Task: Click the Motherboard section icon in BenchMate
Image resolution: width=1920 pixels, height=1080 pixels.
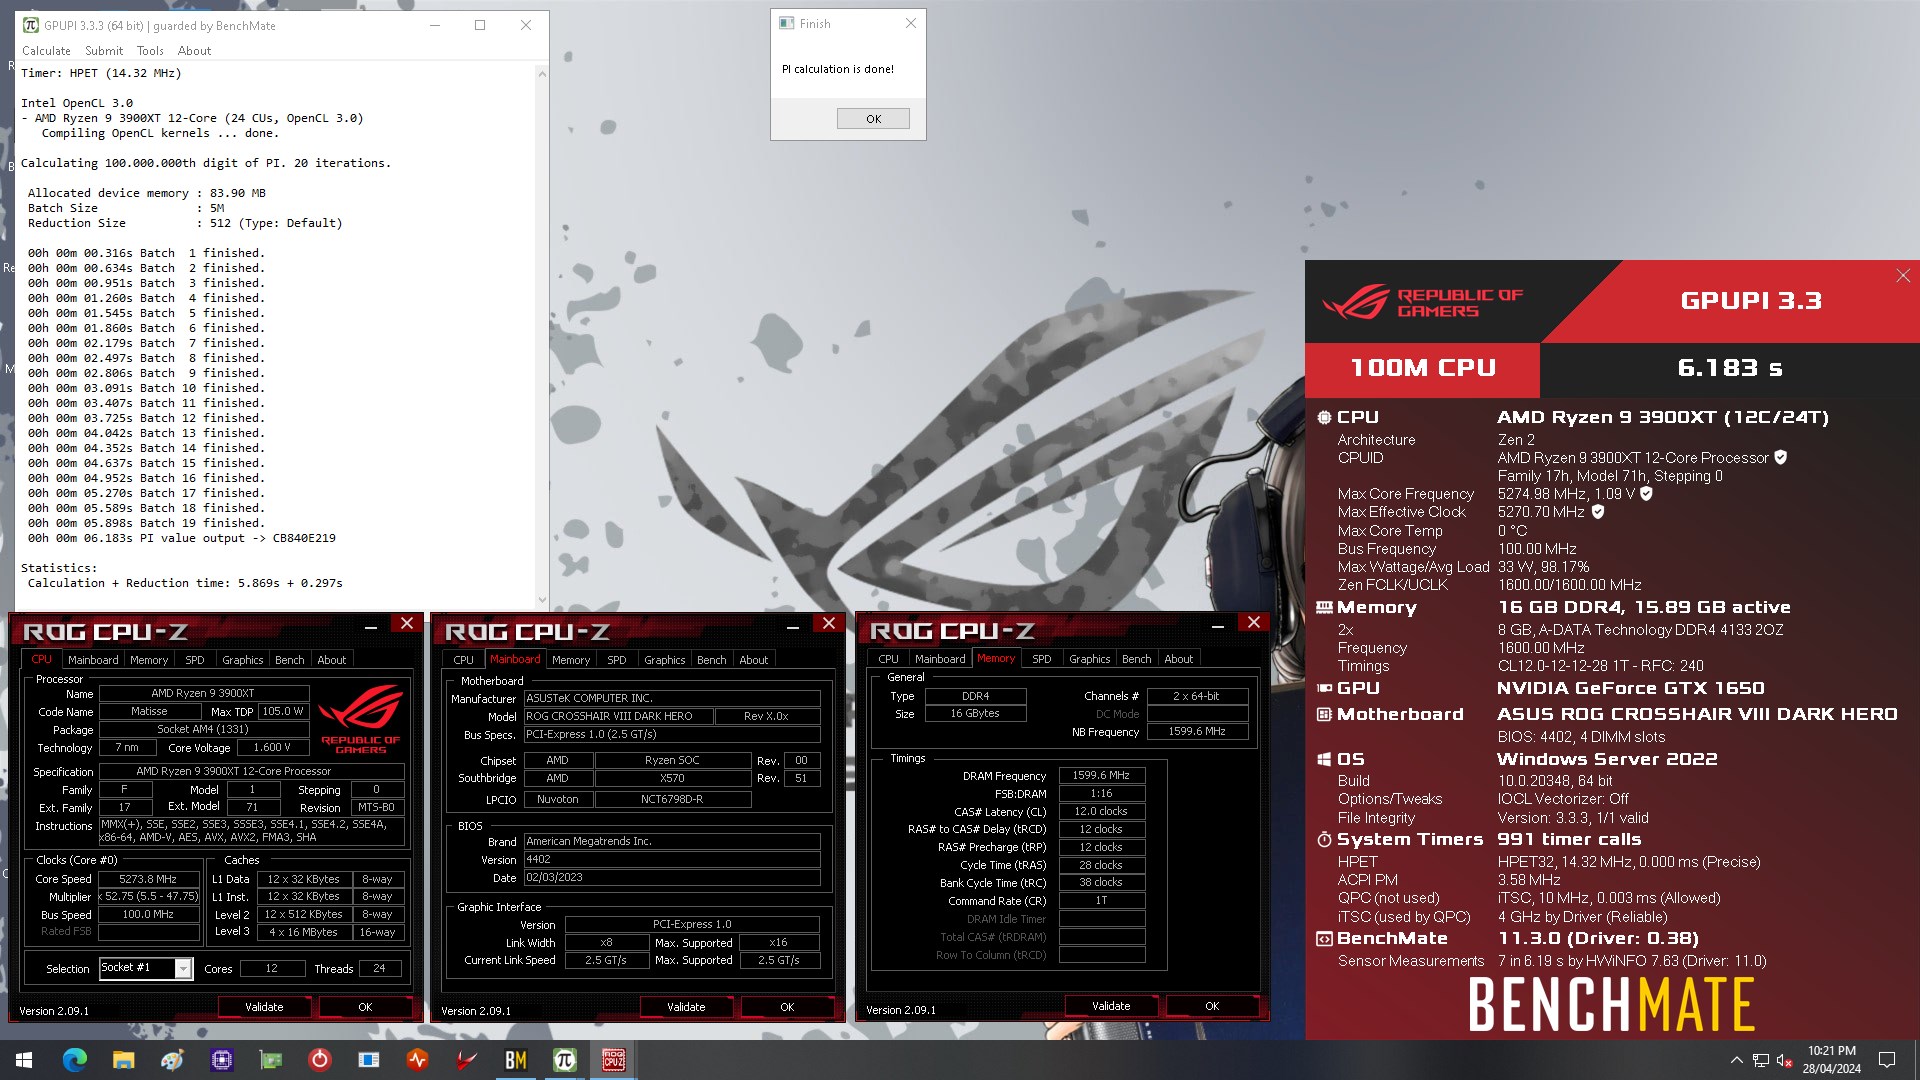Action: pos(1324,714)
